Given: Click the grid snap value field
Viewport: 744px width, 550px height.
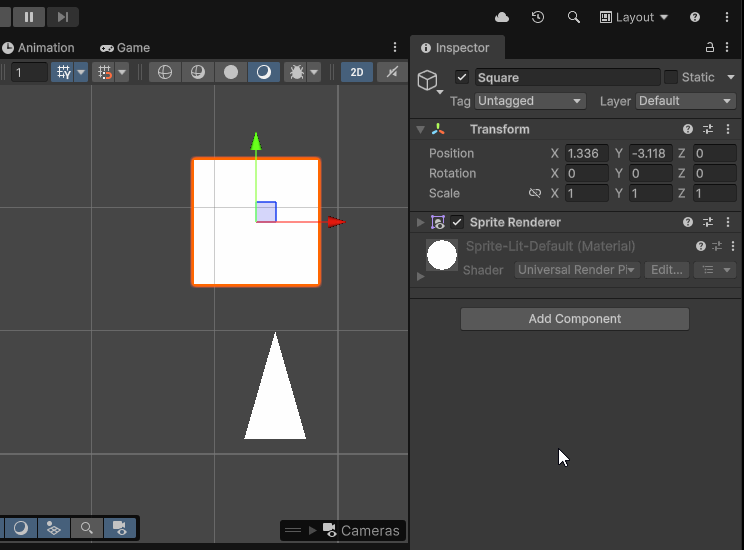Looking at the screenshot, I should pos(29,73).
